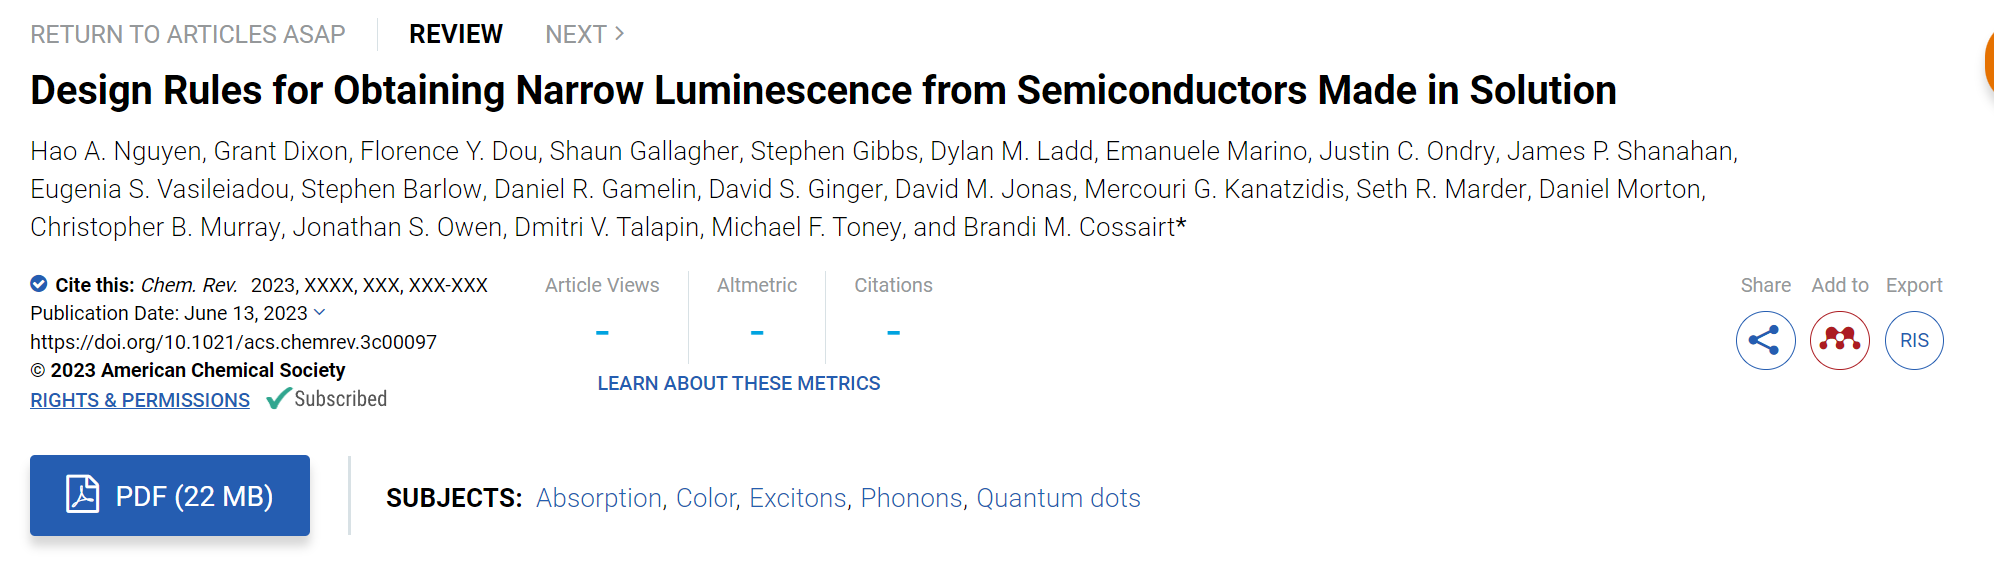The height and width of the screenshot is (574, 1994).
Task: Click the green Subscribed checkmark
Action: click(x=278, y=399)
